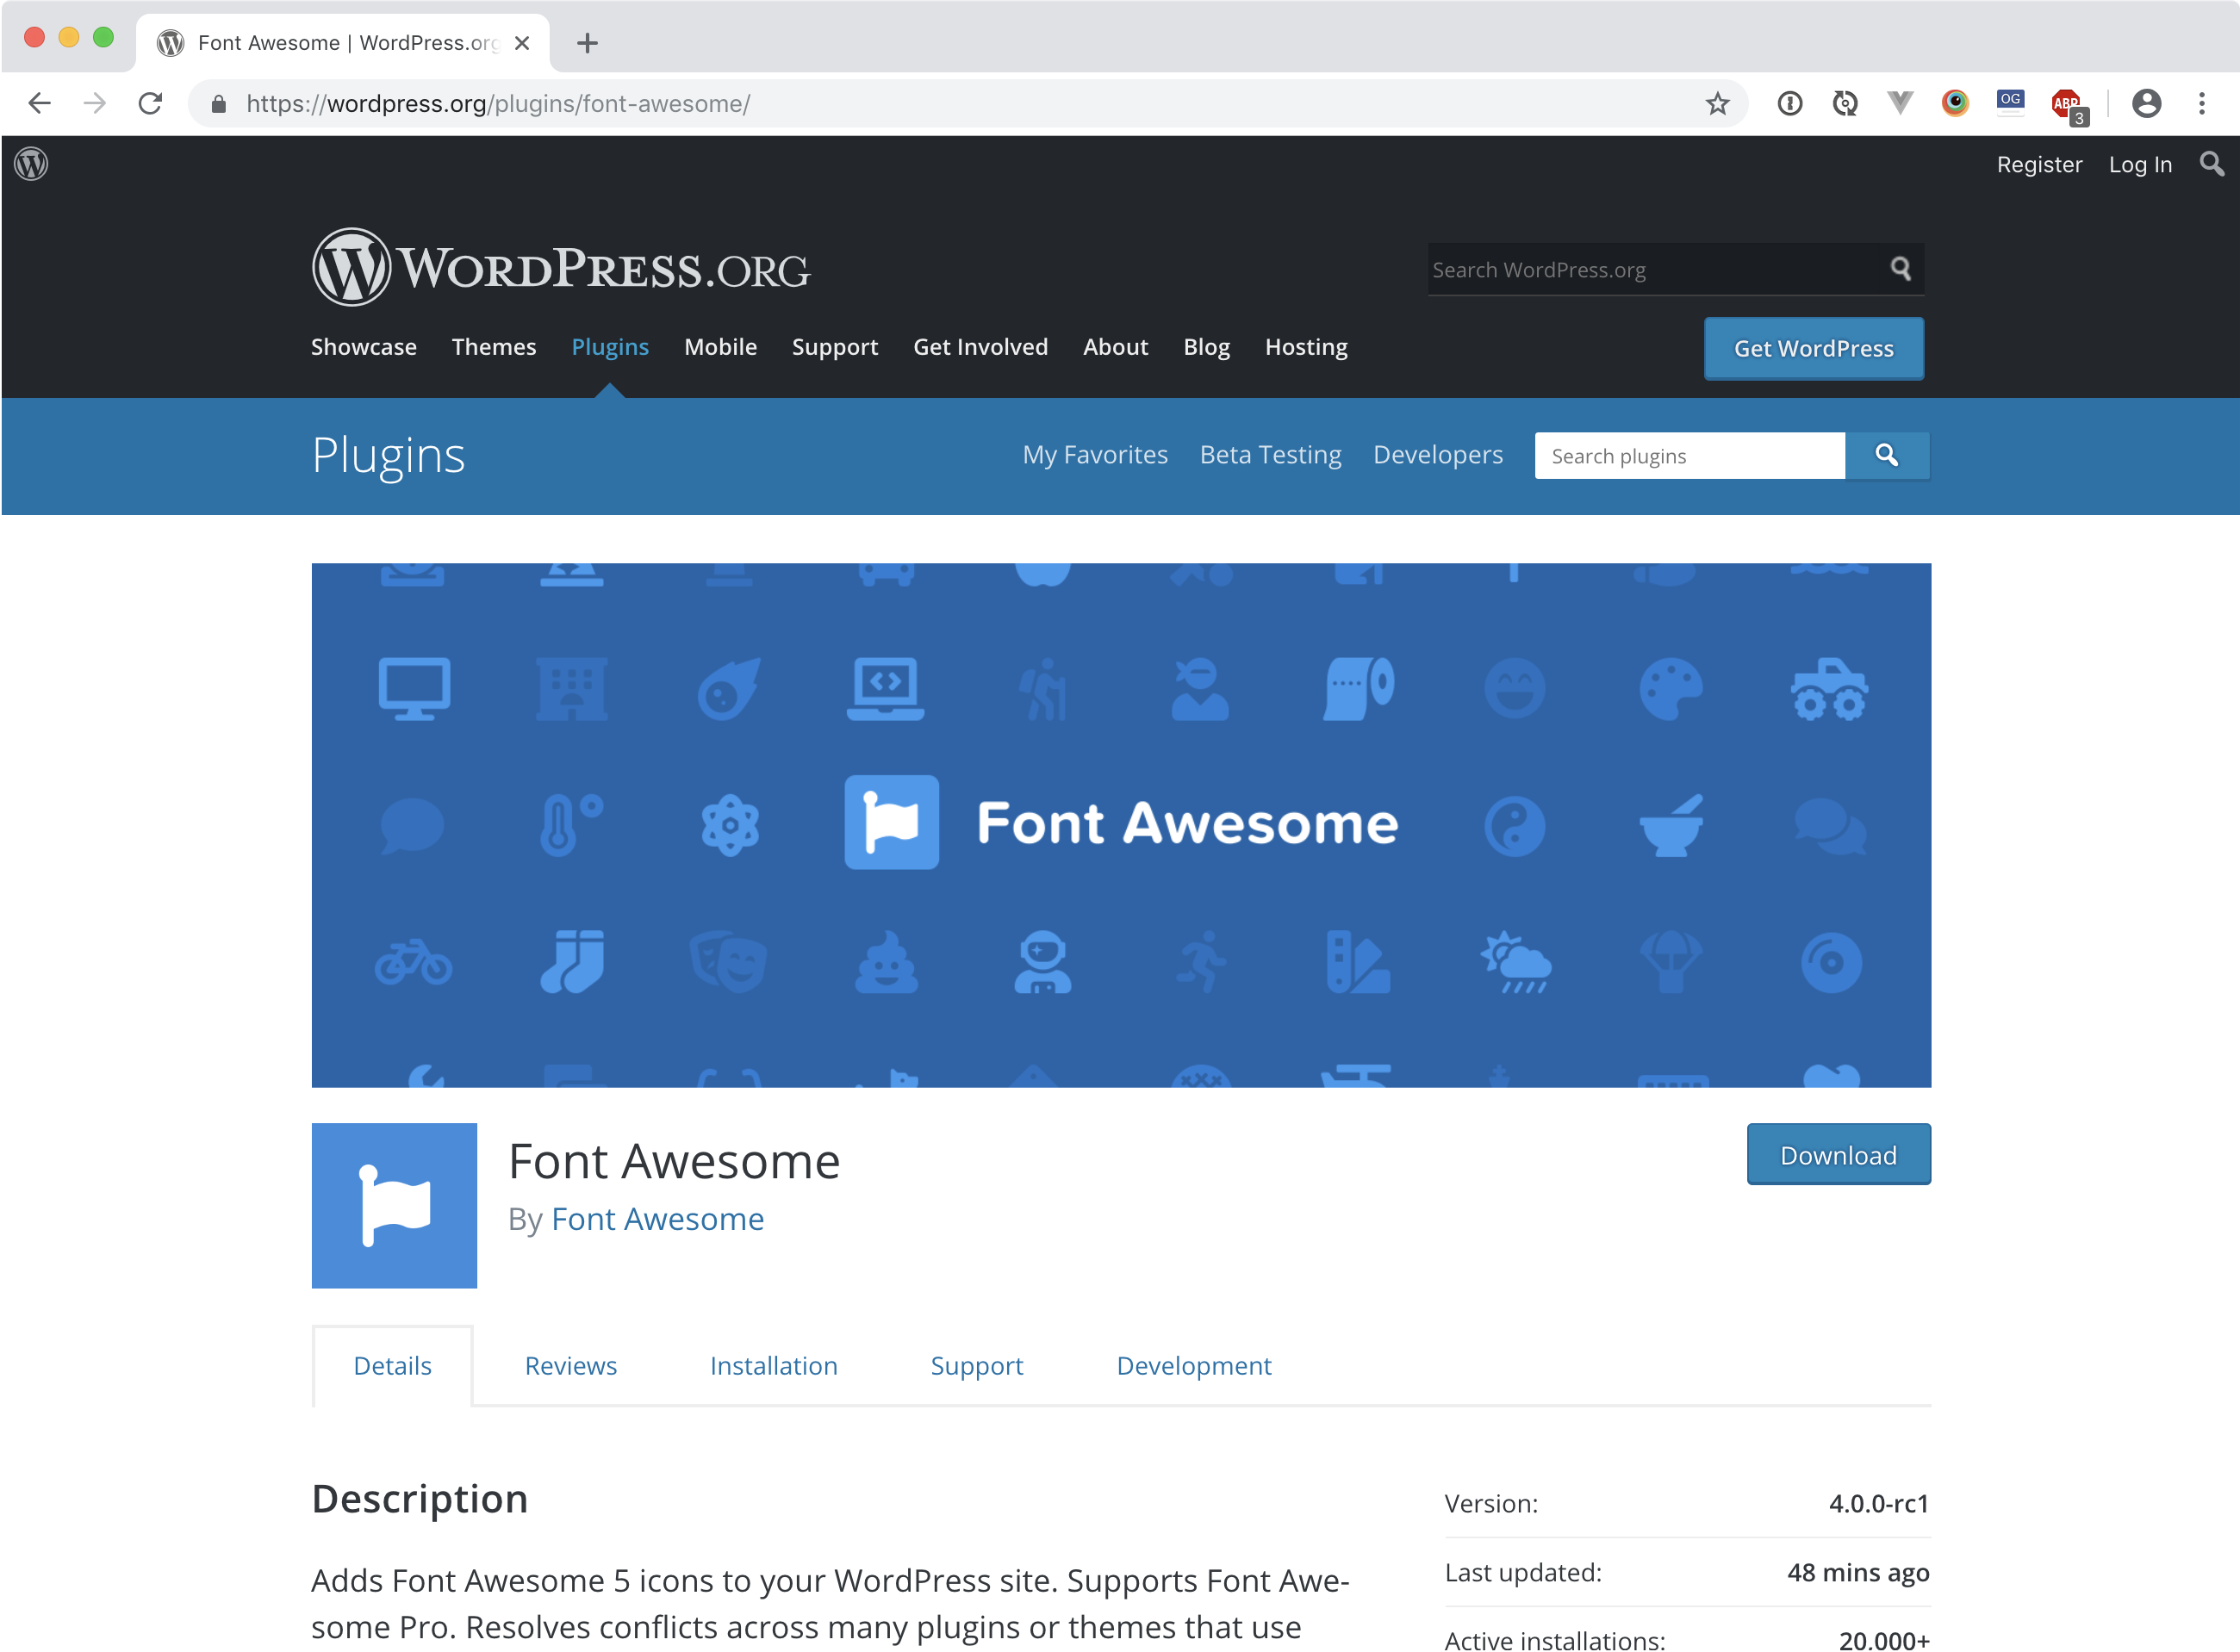Click the Beta Testing link in Plugins bar

click(1272, 454)
